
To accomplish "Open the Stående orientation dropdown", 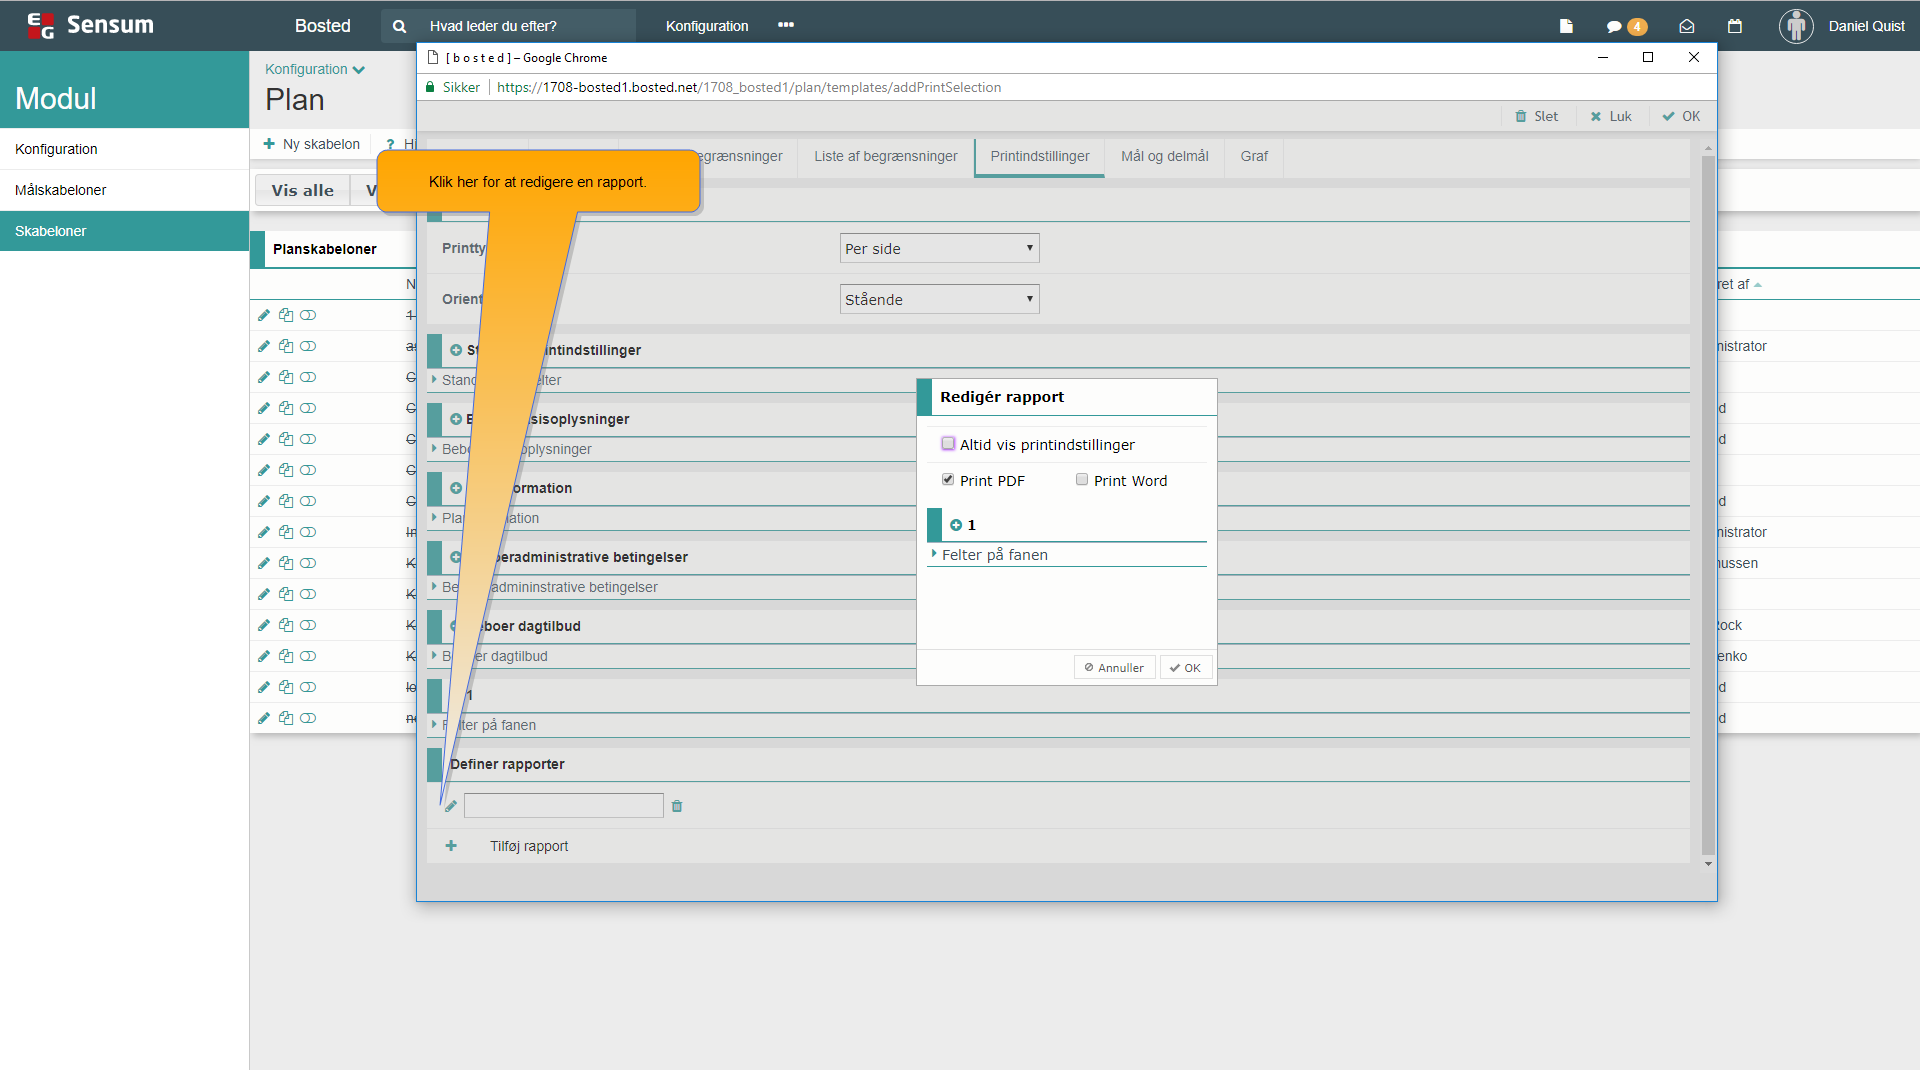I will coord(939,299).
